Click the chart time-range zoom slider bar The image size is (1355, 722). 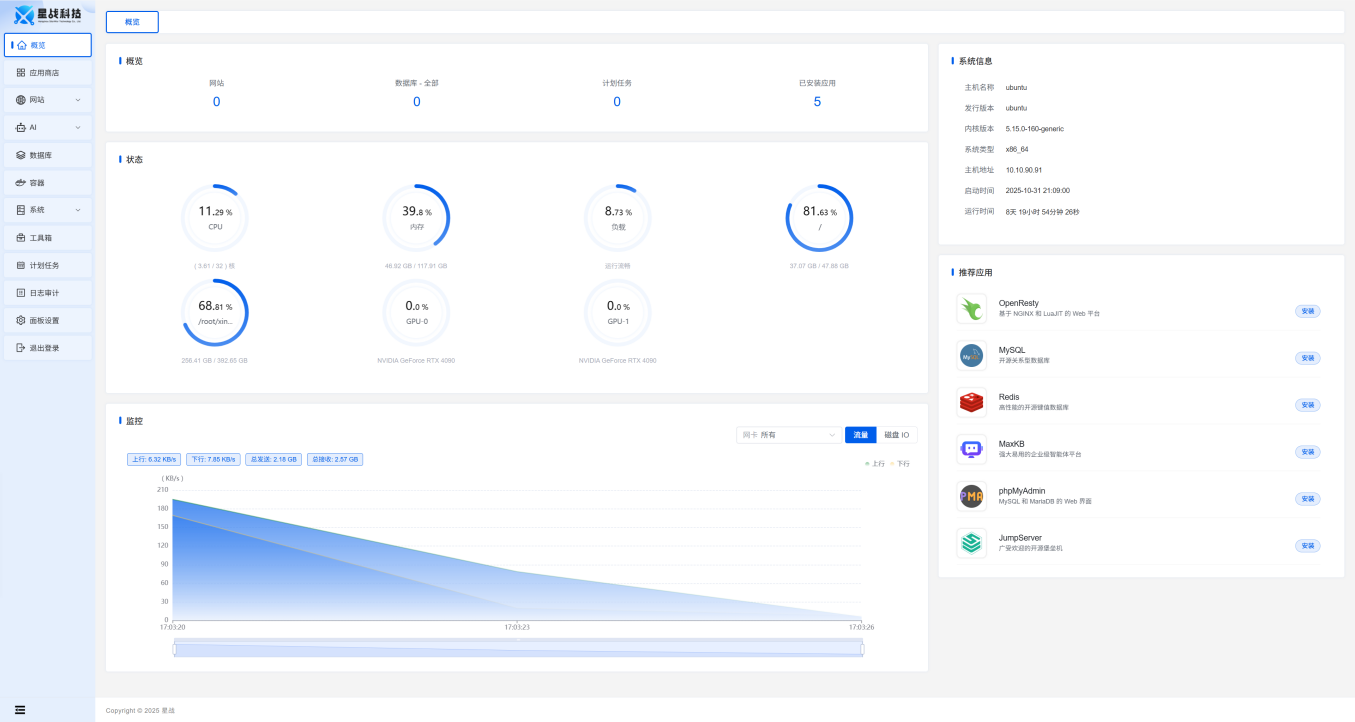(518, 649)
